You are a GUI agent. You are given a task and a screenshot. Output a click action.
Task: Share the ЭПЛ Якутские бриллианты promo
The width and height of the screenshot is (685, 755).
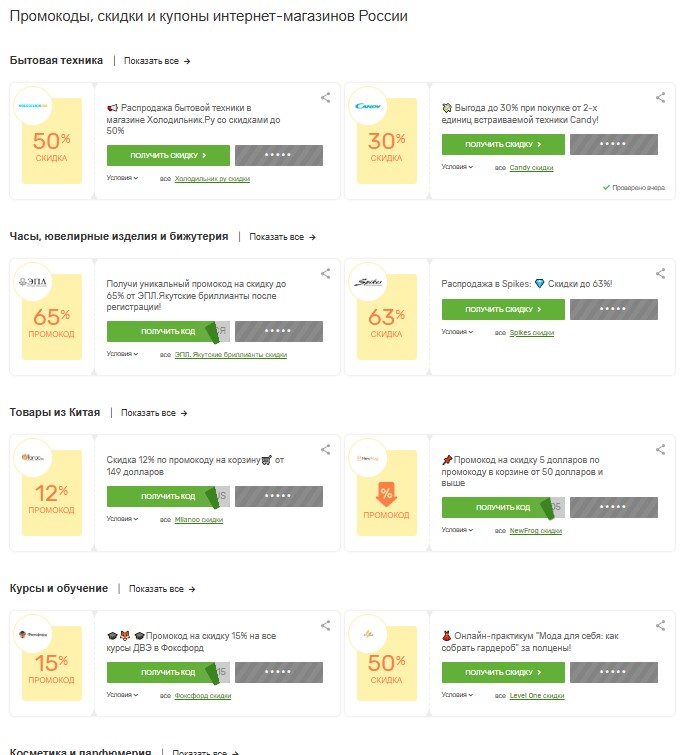(326, 273)
